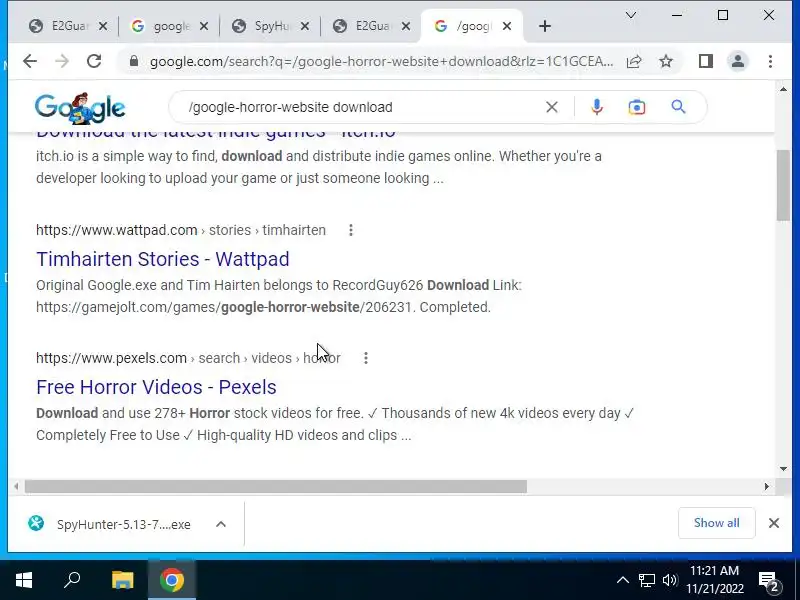Start a voice search with the microphone

[596, 107]
